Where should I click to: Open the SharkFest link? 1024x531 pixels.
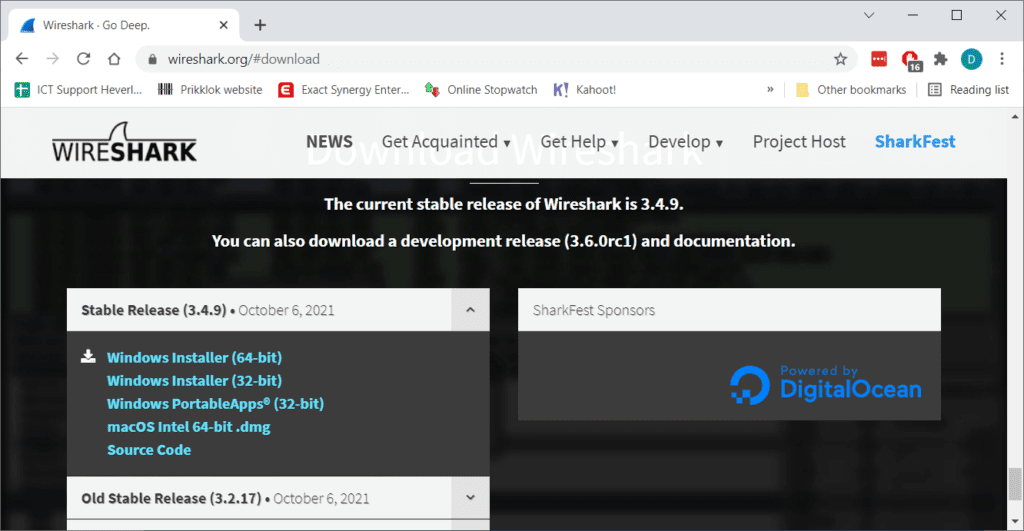915,142
